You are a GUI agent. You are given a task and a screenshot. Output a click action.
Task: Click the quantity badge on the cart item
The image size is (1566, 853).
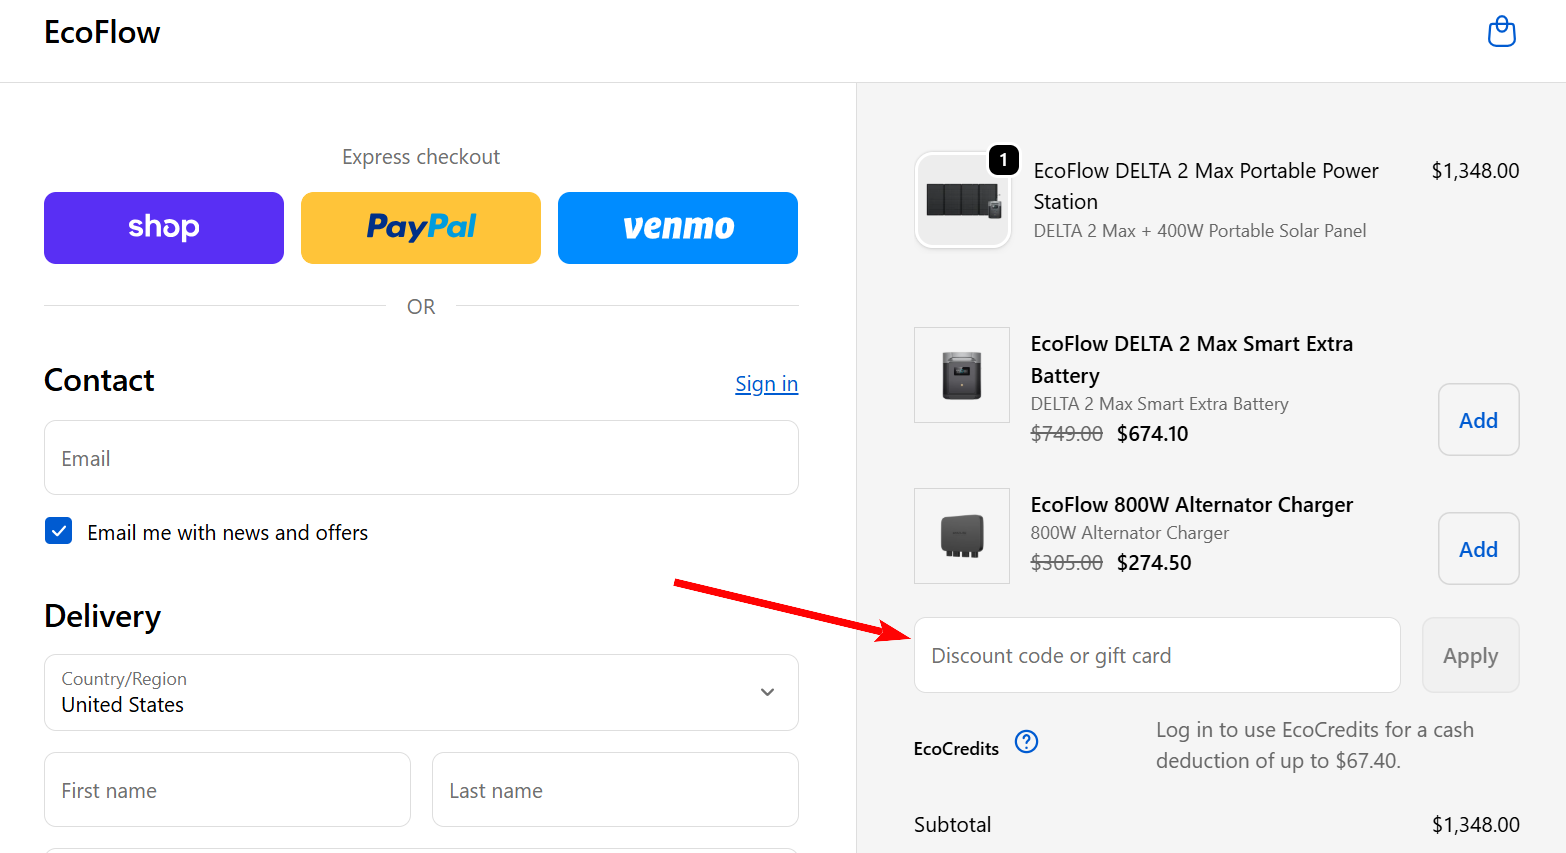(x=1003, y=160)
